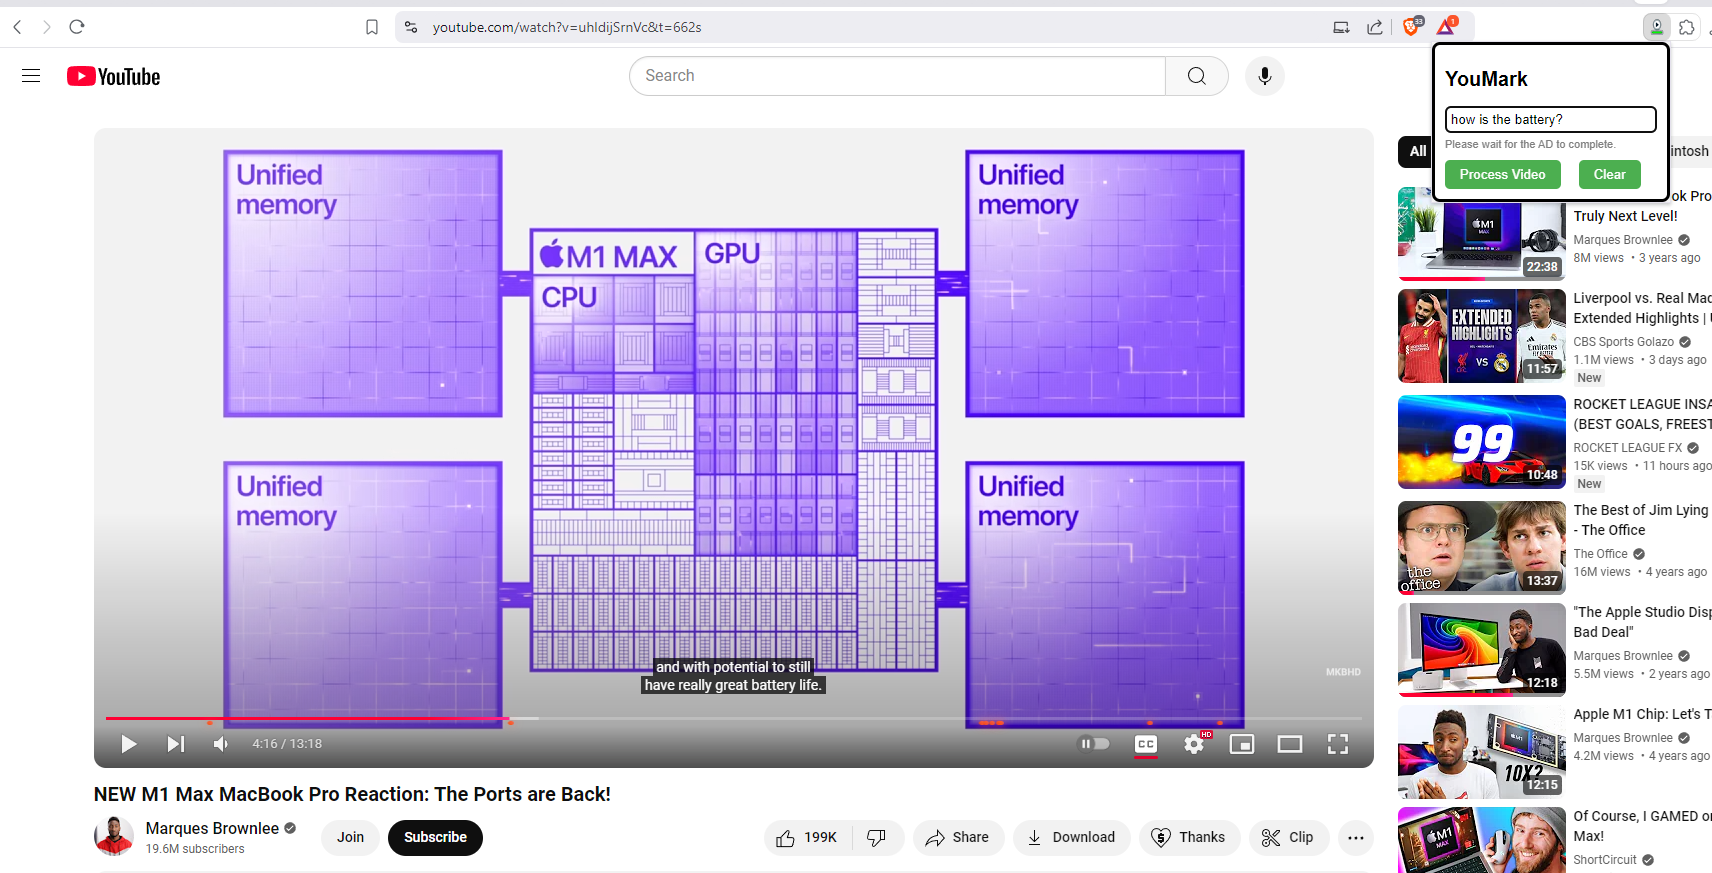Turn off closed captions CC

(1146, 744)
